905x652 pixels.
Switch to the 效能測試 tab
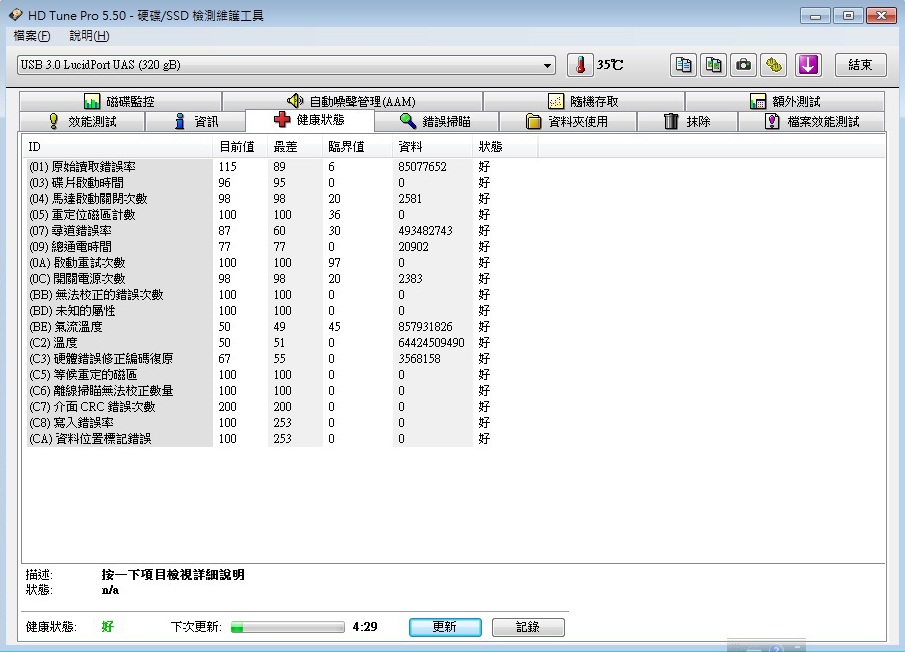tap(82, 121)
